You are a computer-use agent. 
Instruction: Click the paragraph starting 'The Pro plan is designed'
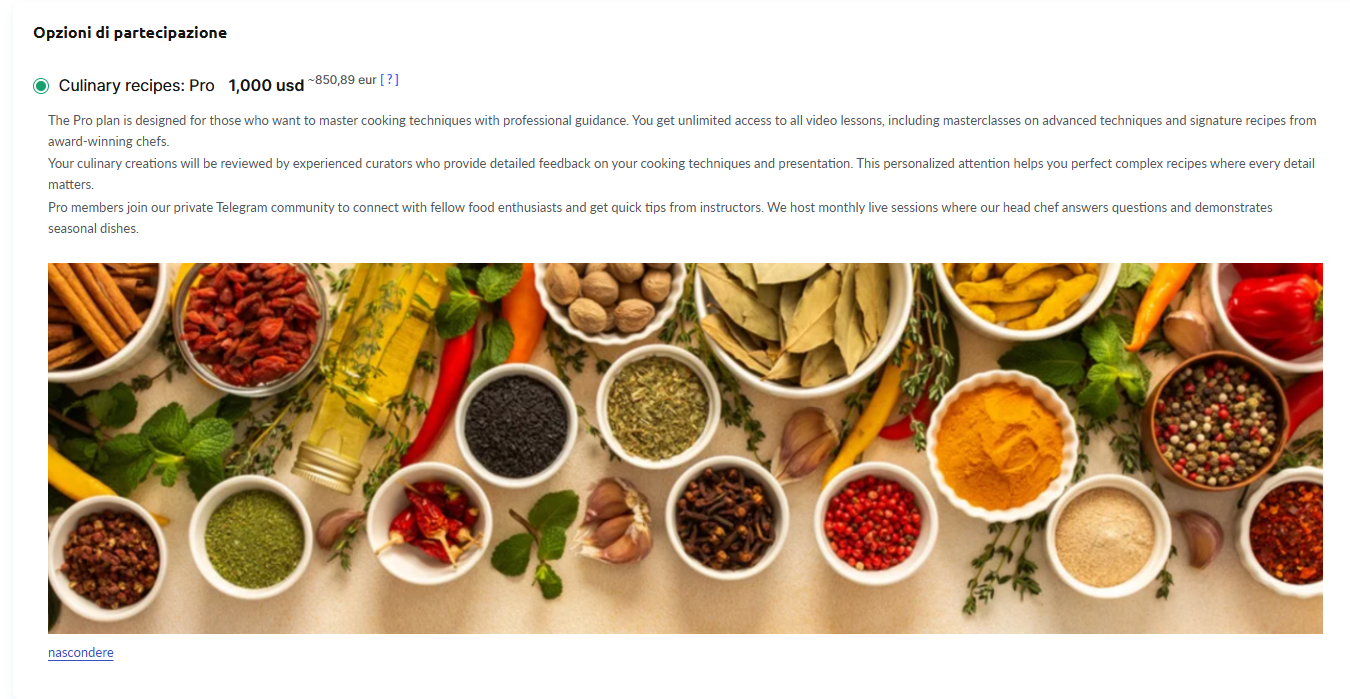[x=682, y=131]
